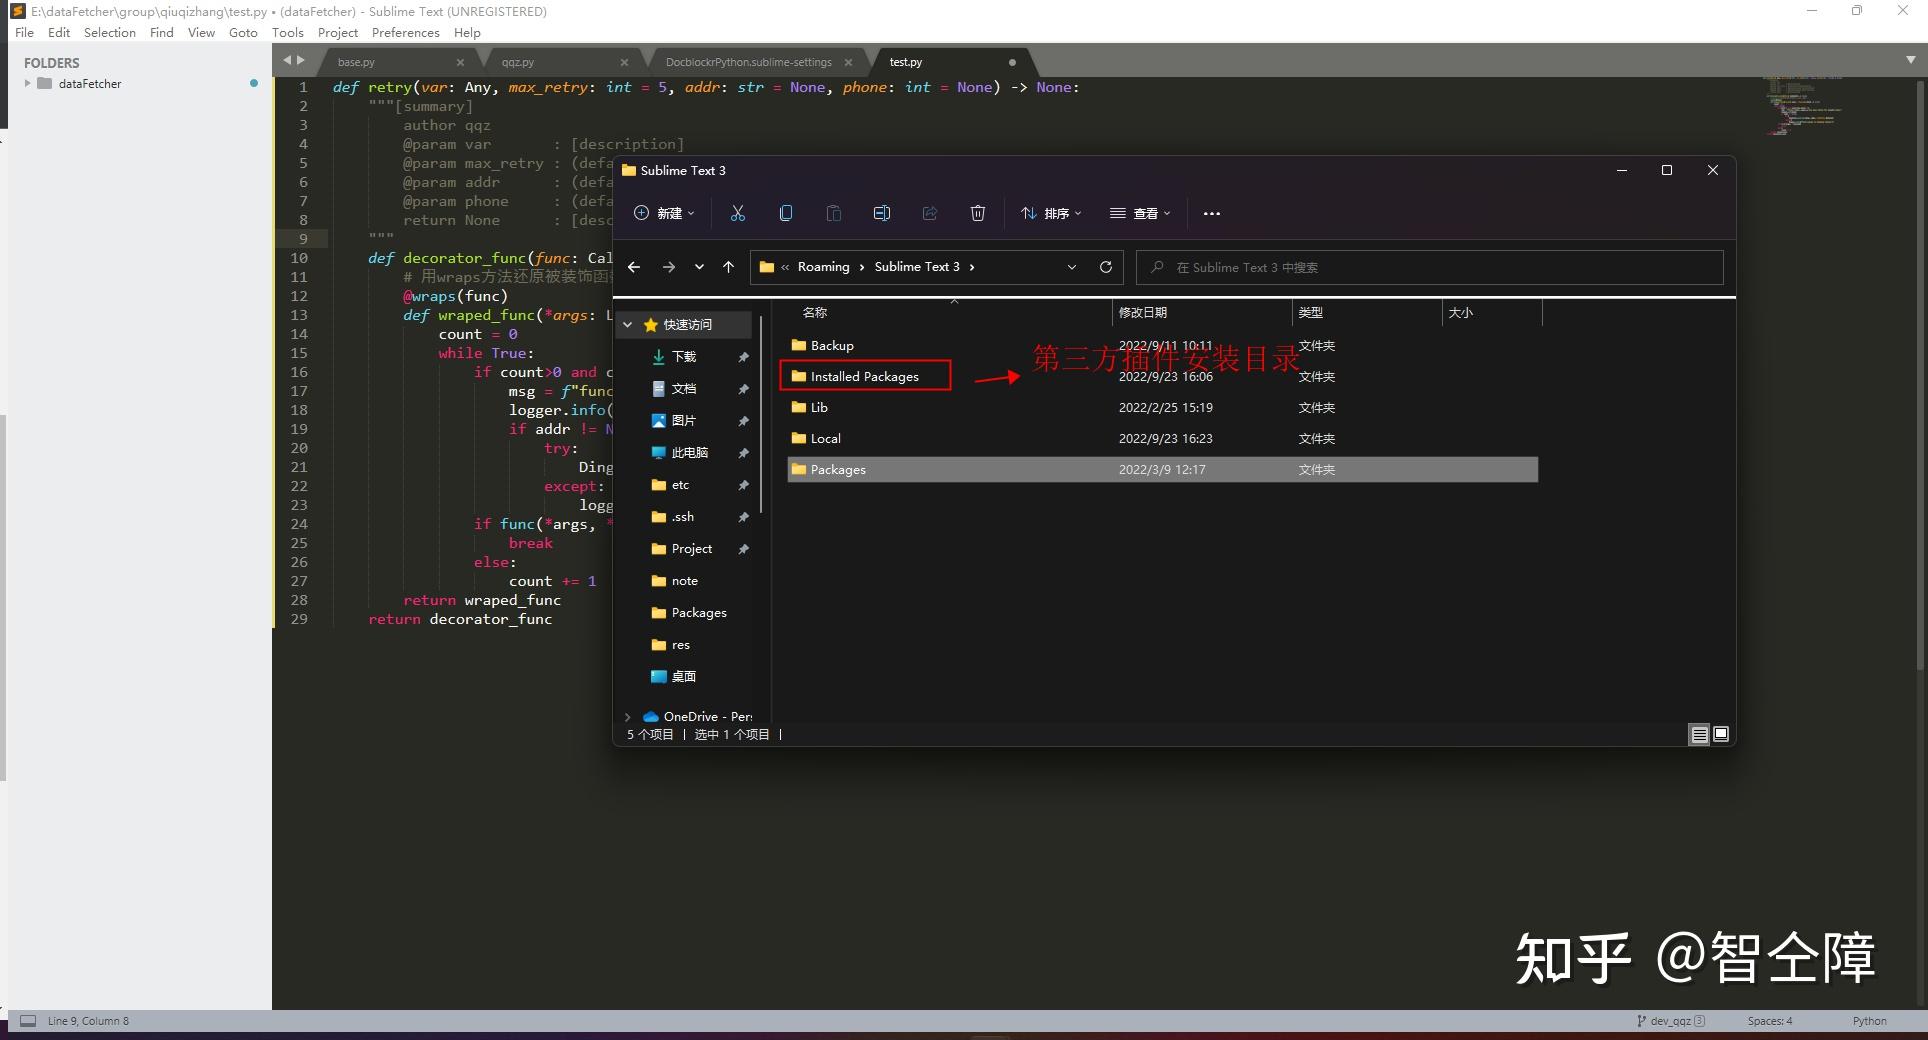Toggle Sublime side bar icon in status bar

click(x=28, y=1021)
